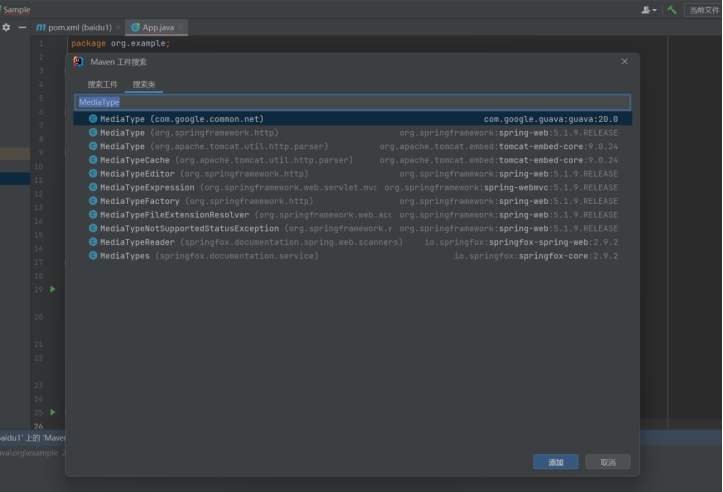This screenshot has width=723, height=492.
Task: Select the MediaTypeCache result row
Action: tap(352, 160)
